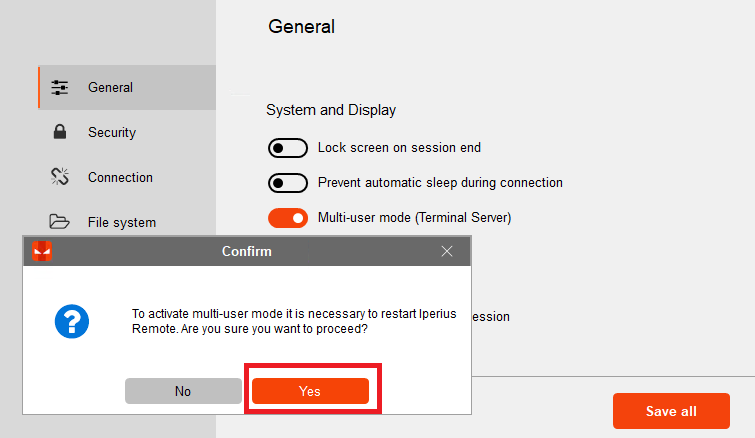Screen dimensions: 755x438
Task: Confirm restart by clicking Yes
Action: (311, 391)
